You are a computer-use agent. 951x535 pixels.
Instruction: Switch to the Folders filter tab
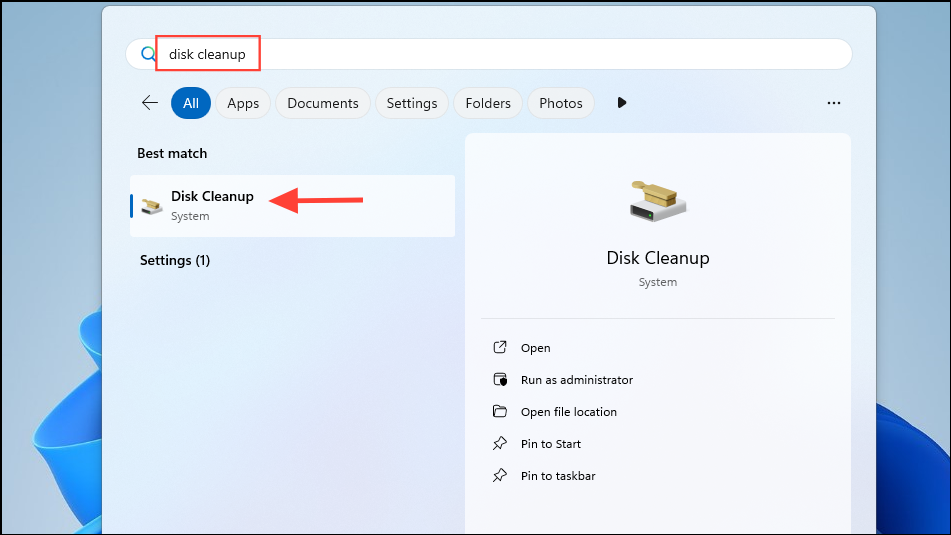click(x=488, y=103)
